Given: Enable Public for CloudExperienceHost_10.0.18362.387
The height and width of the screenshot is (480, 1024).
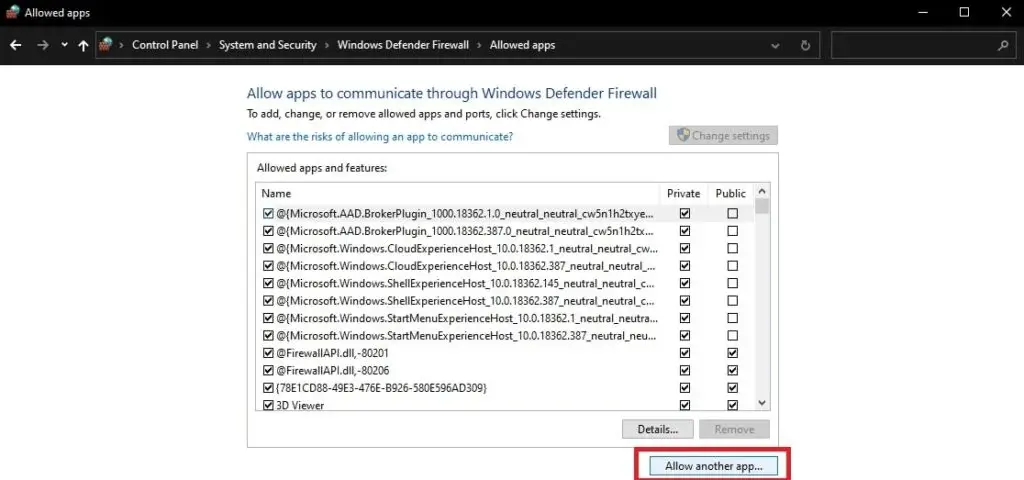Looking at the screenshot, I should click(x=733, y=266).
